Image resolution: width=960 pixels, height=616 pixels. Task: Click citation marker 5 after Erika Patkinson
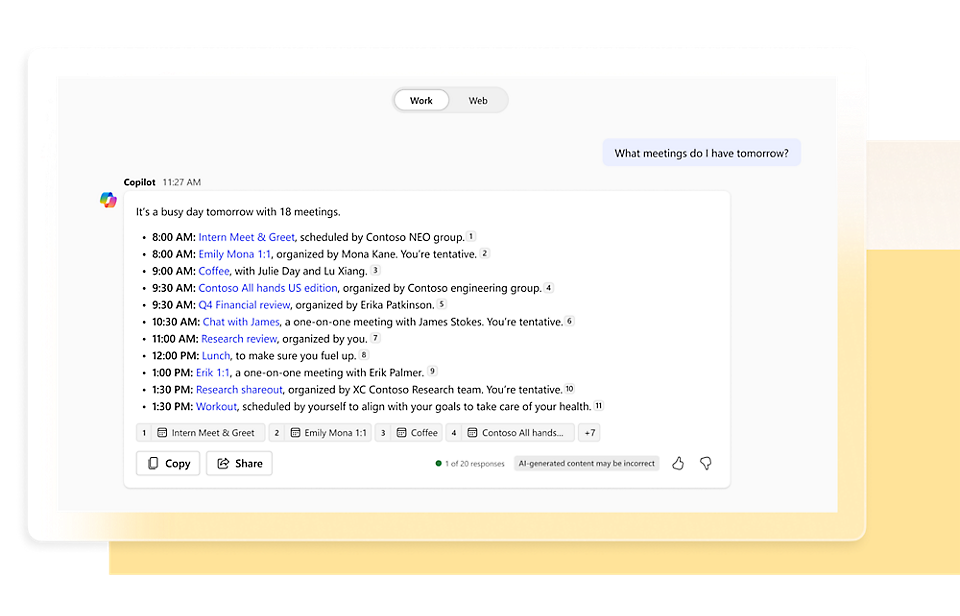(x=441, y=304)
